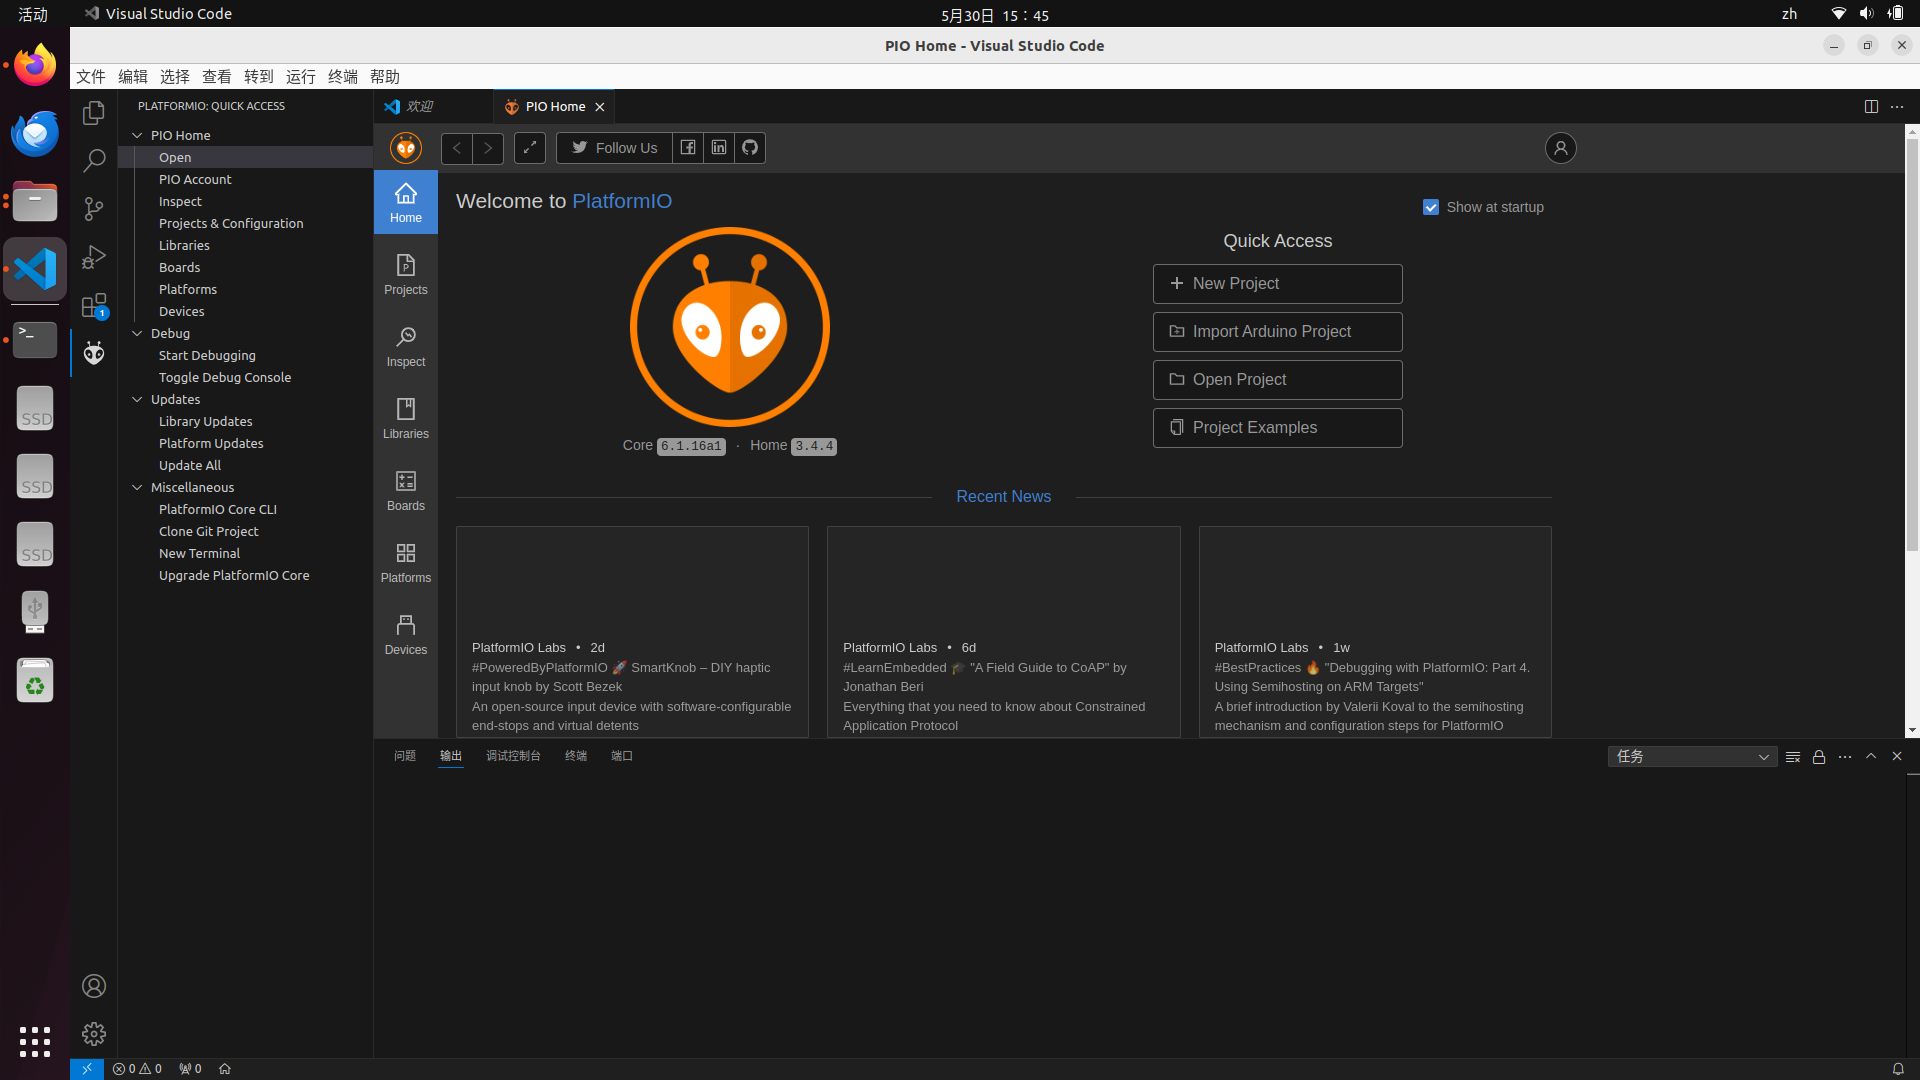Open the Devices view in PlatformIO Home
Screen dimensions: 1920x1080
pos(405,633)
